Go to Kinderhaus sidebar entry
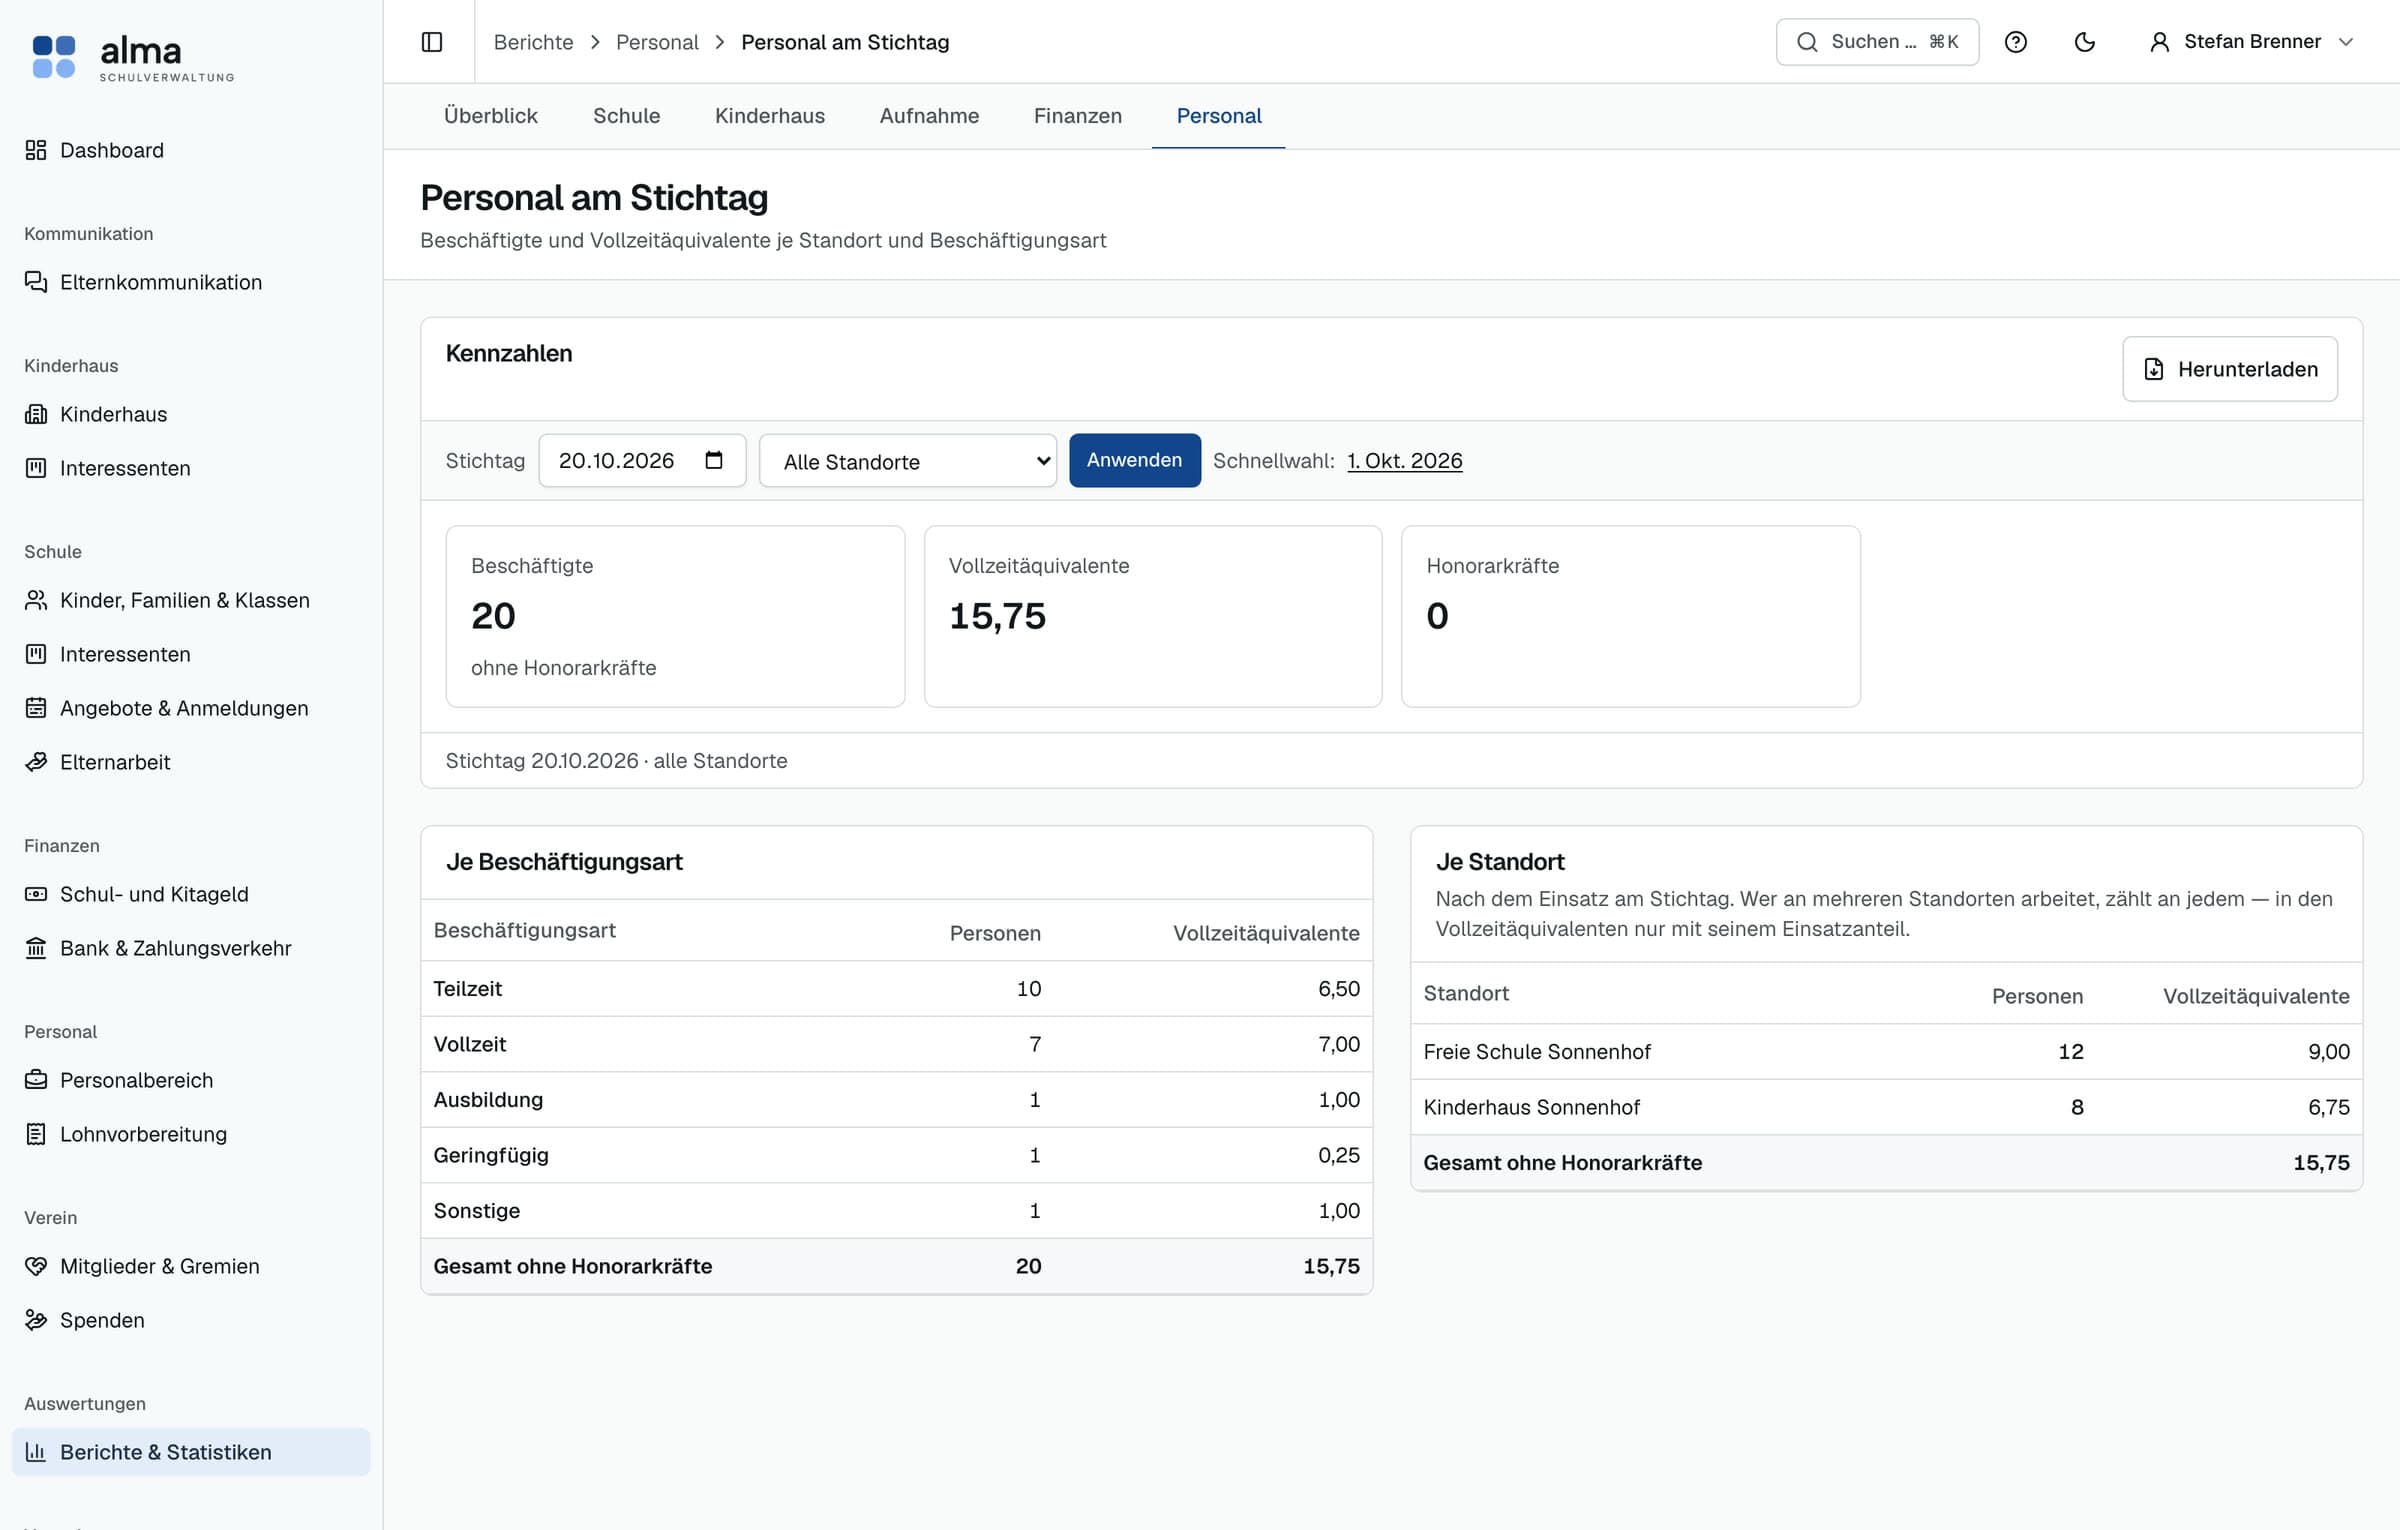 [x=191, y=414]
